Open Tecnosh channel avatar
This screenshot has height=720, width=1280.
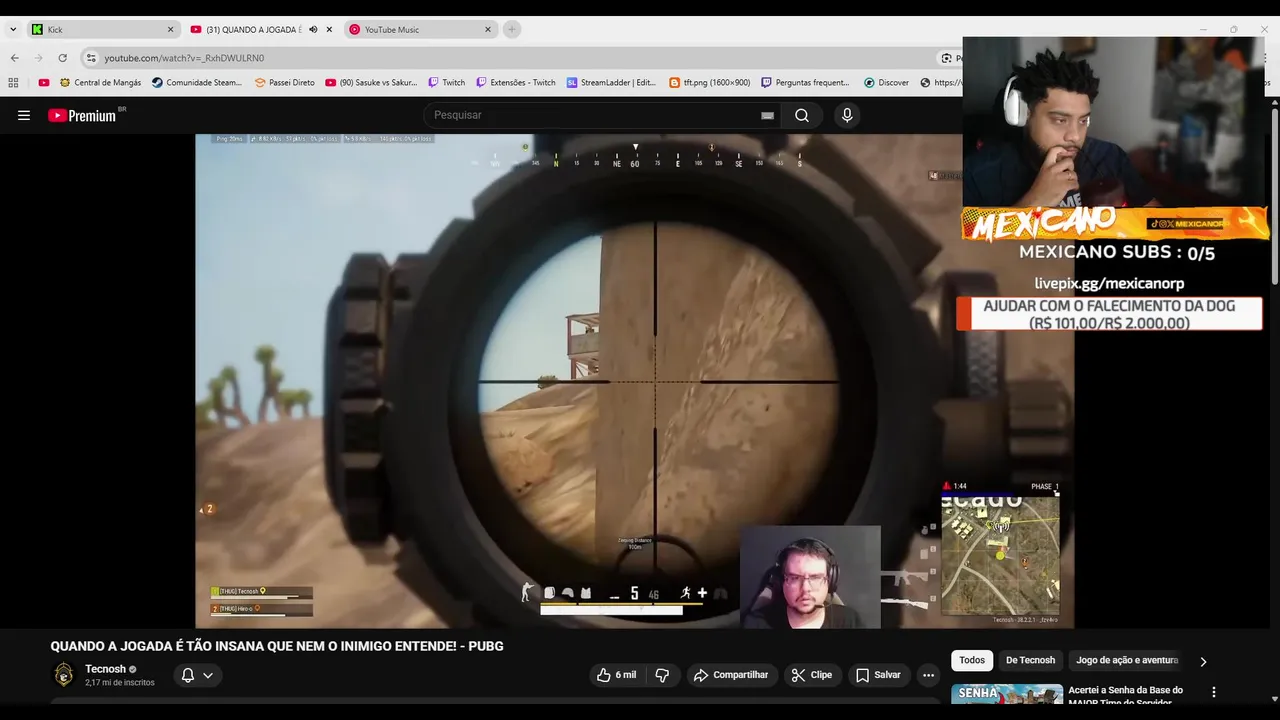(64, 675)
